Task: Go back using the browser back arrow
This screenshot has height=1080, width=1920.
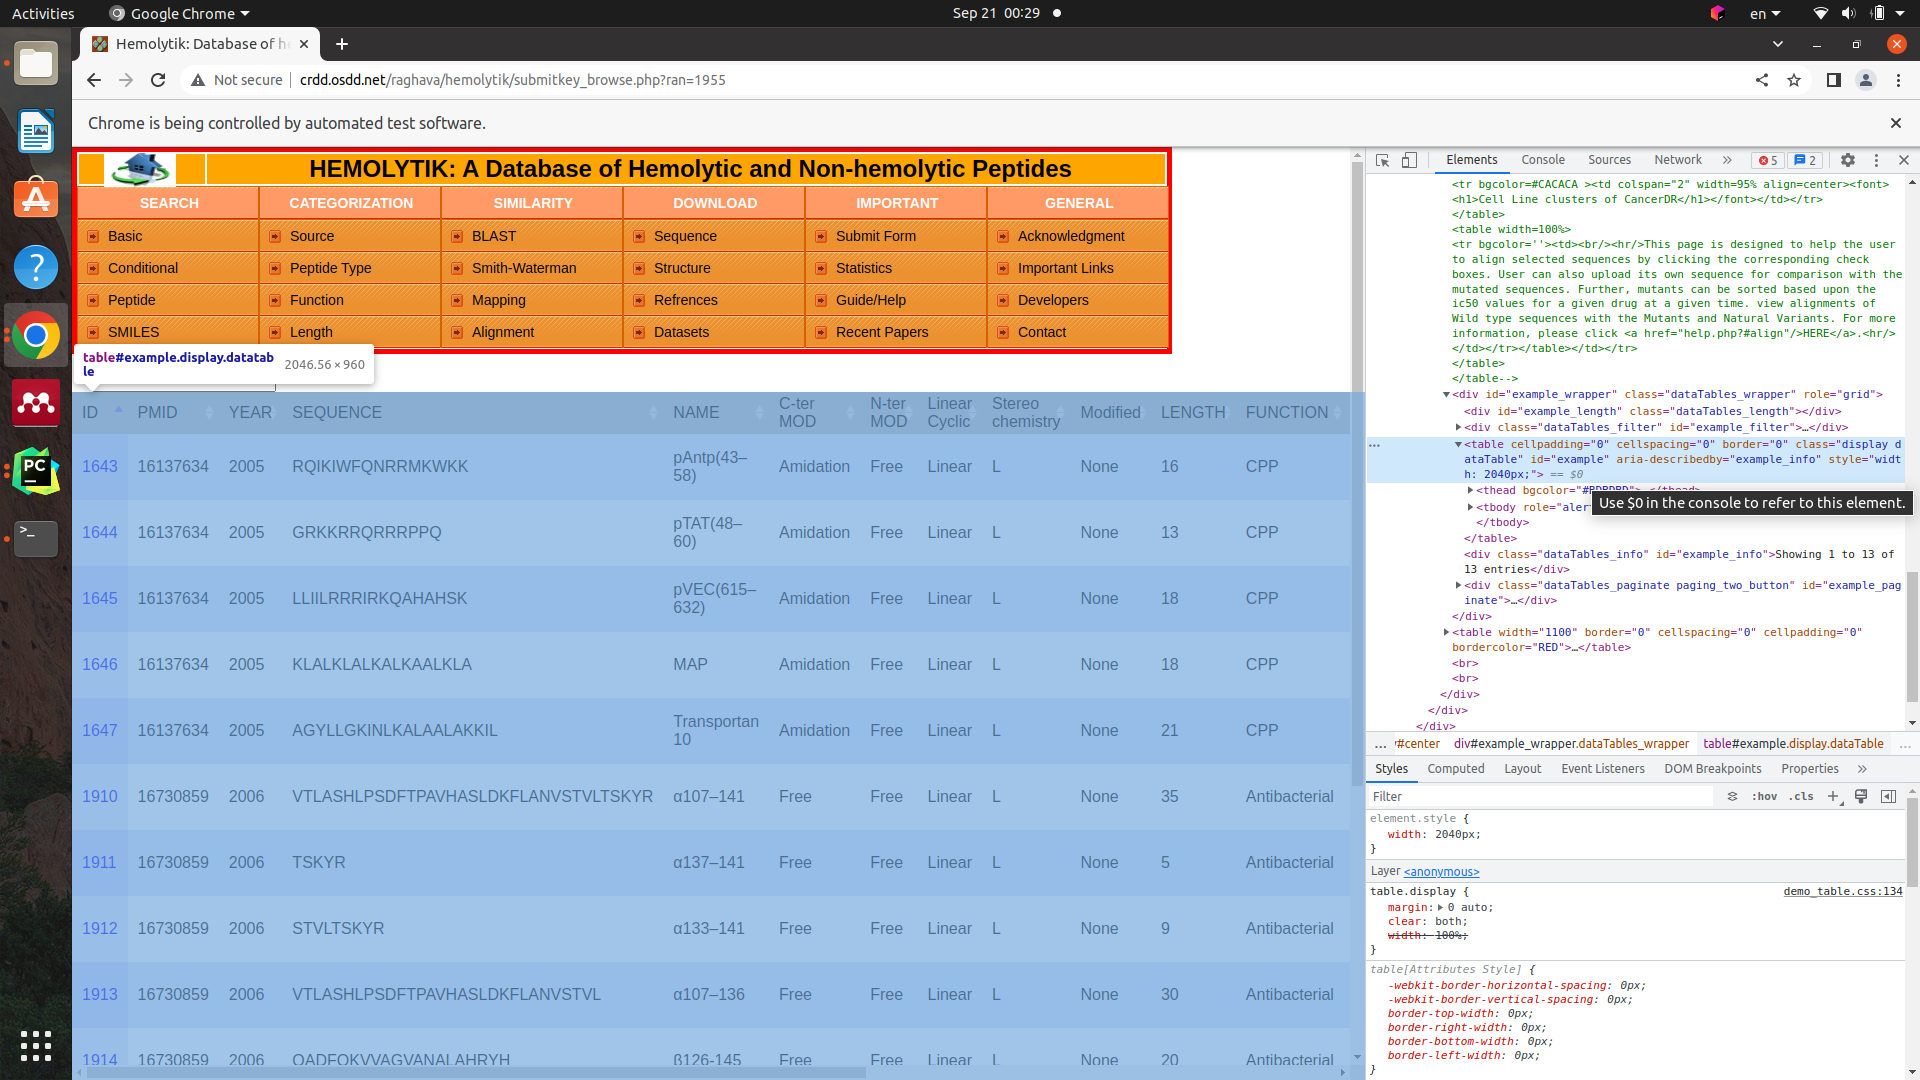Action: (94, 80)
